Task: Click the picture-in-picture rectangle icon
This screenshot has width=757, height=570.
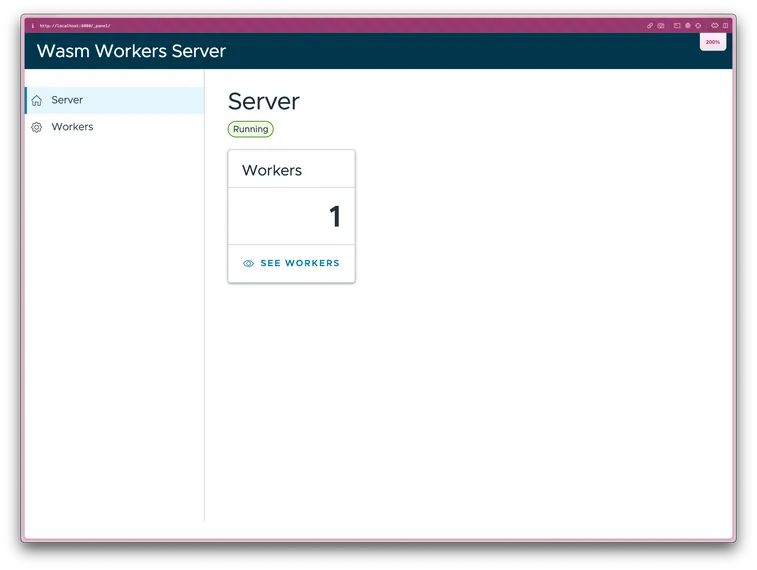Action: click(x=677, y=25)
